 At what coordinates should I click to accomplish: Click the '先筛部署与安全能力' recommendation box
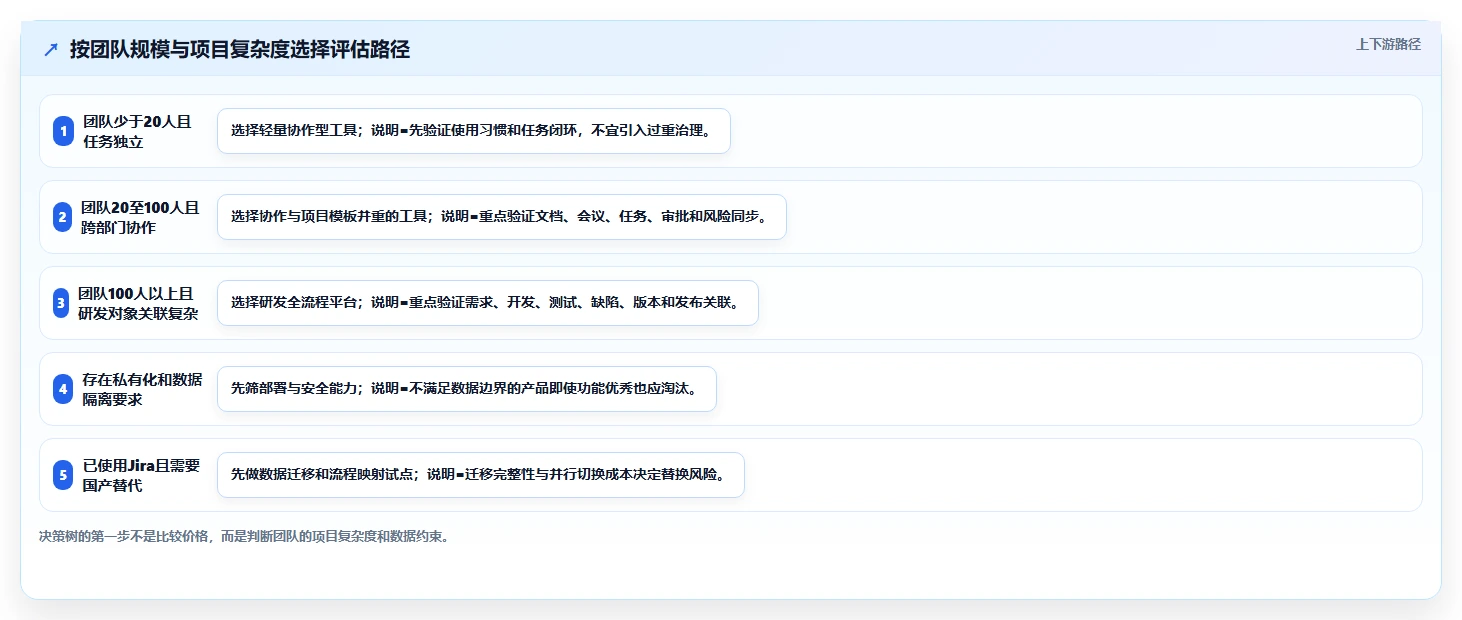pos(467,389)
